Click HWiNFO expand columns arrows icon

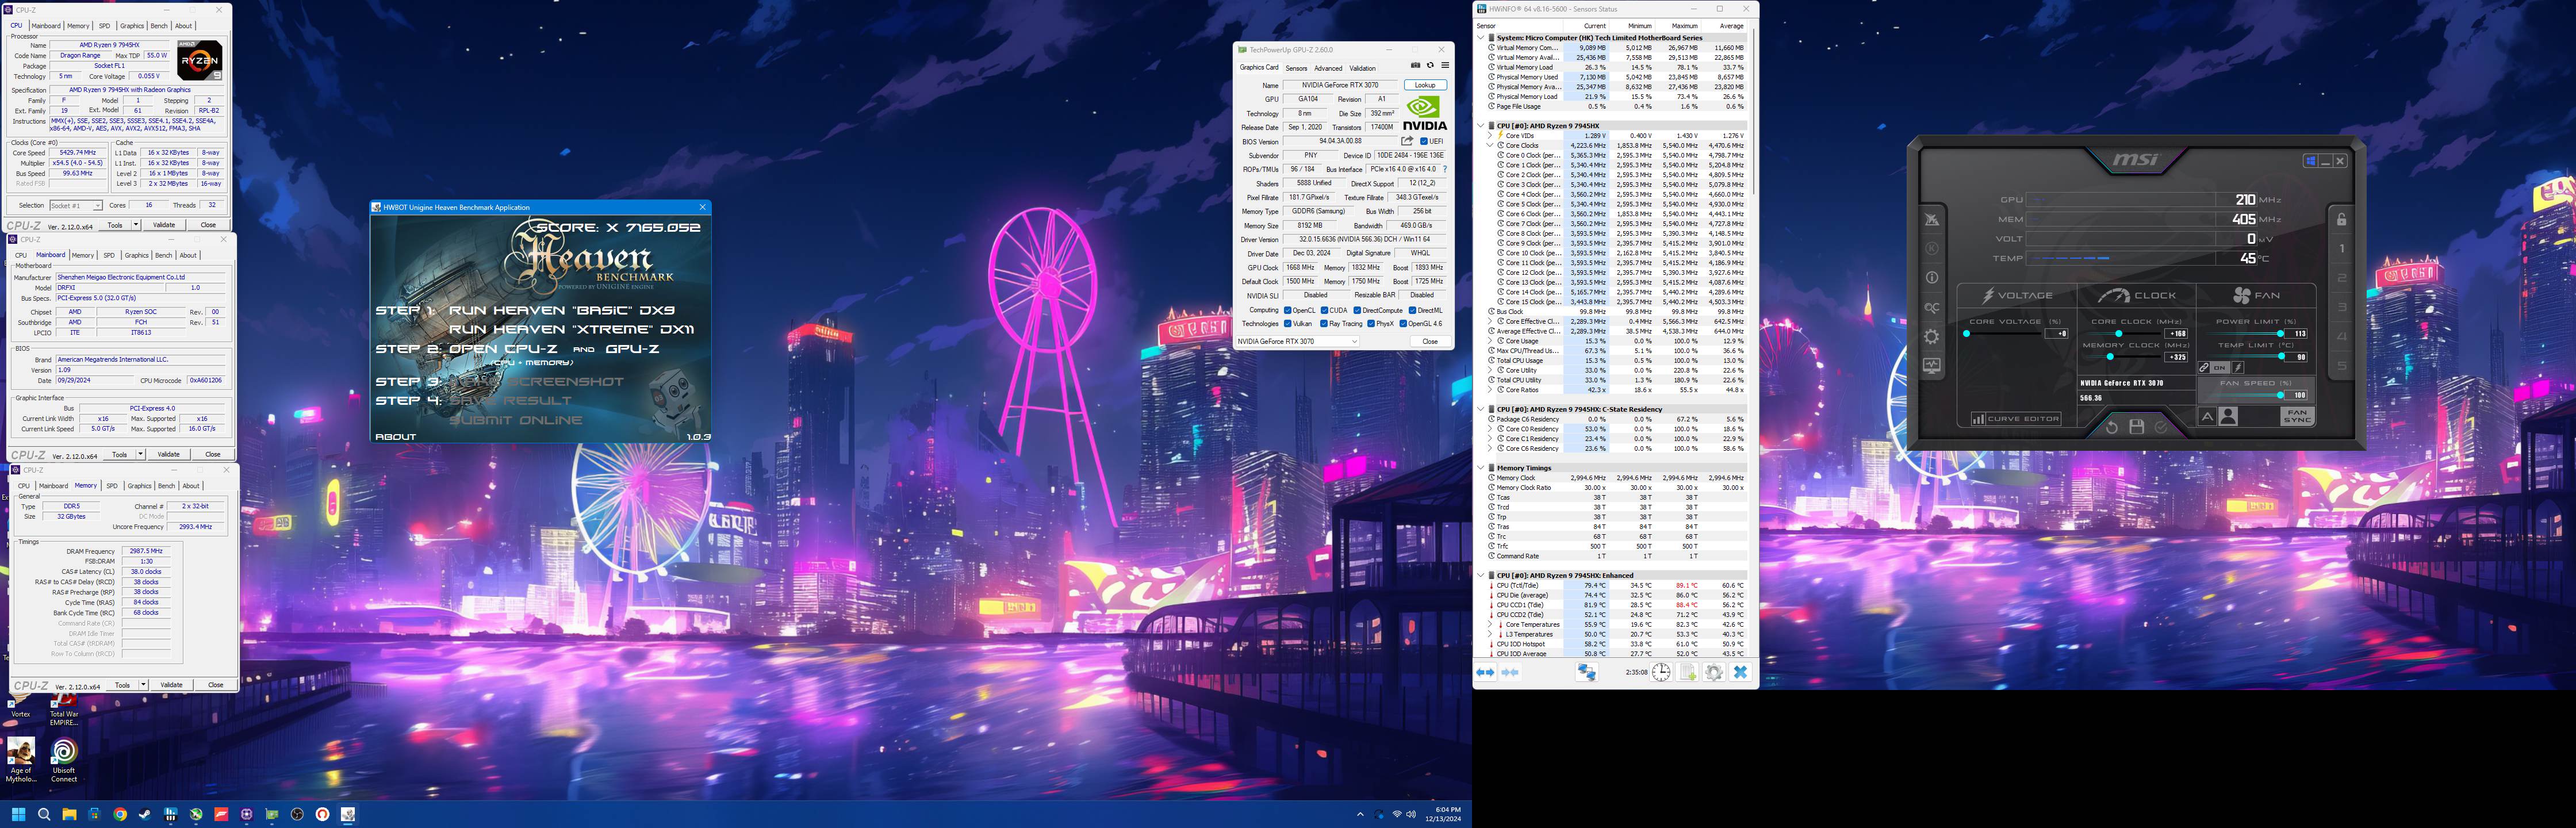[1485, 672]
